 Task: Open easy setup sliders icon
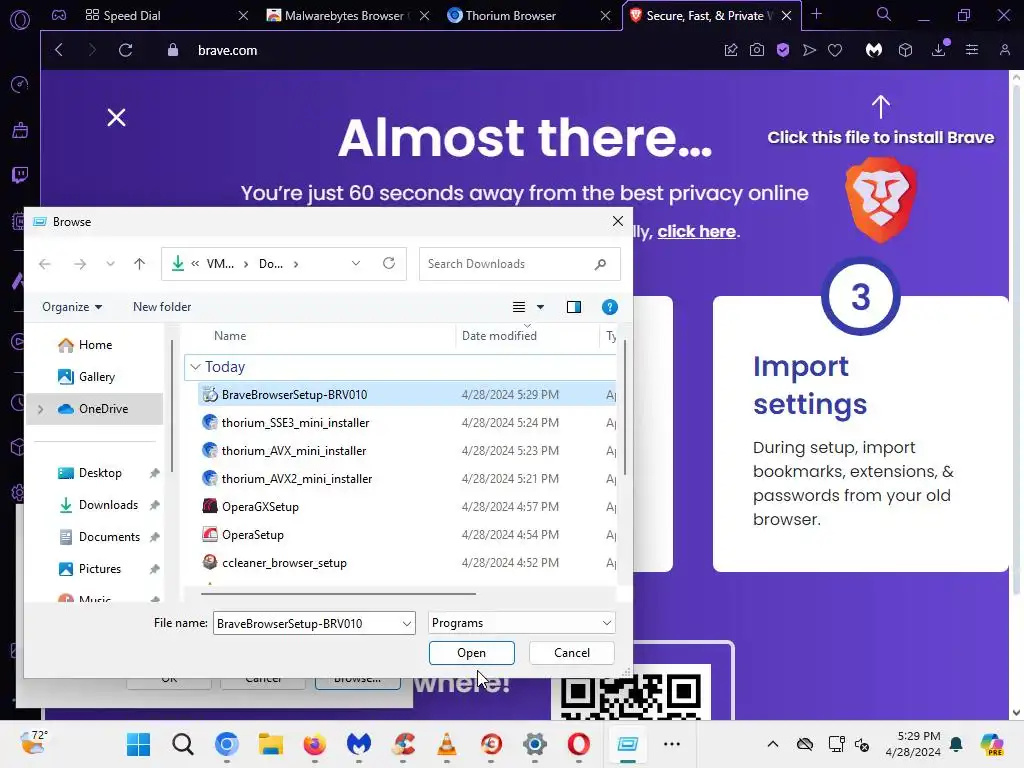click(972, 50)
